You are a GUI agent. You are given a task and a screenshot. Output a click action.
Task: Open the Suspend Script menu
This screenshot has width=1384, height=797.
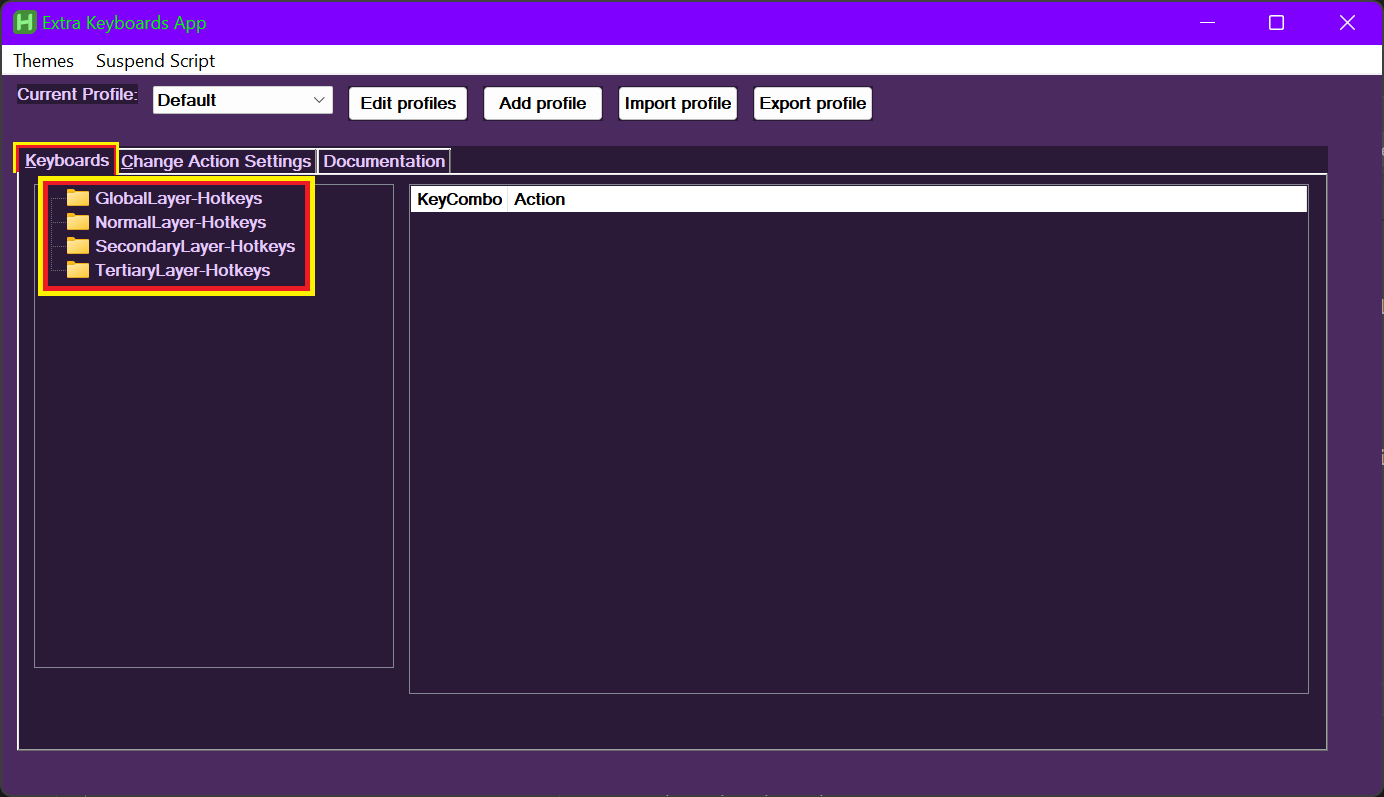(x=155, y=61)
